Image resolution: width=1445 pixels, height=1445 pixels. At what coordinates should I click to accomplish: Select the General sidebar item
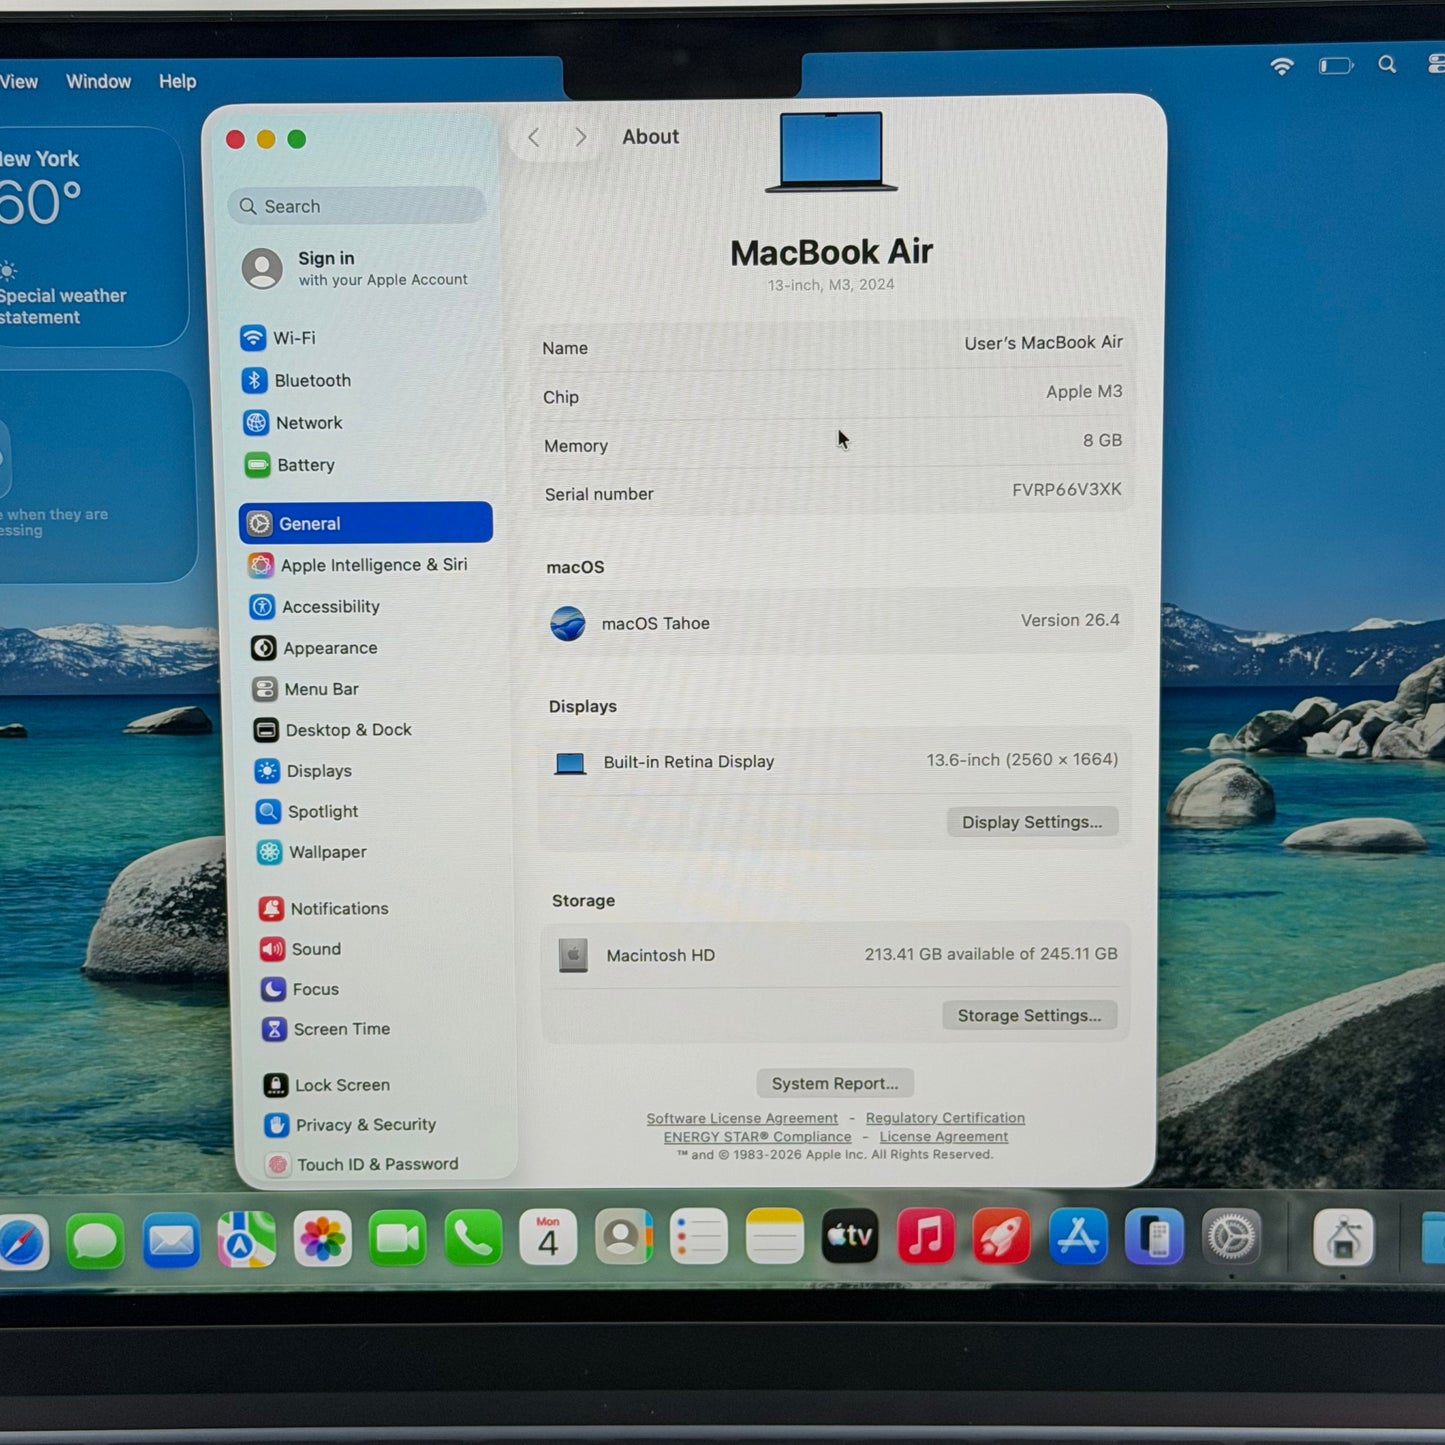(366, 523)
